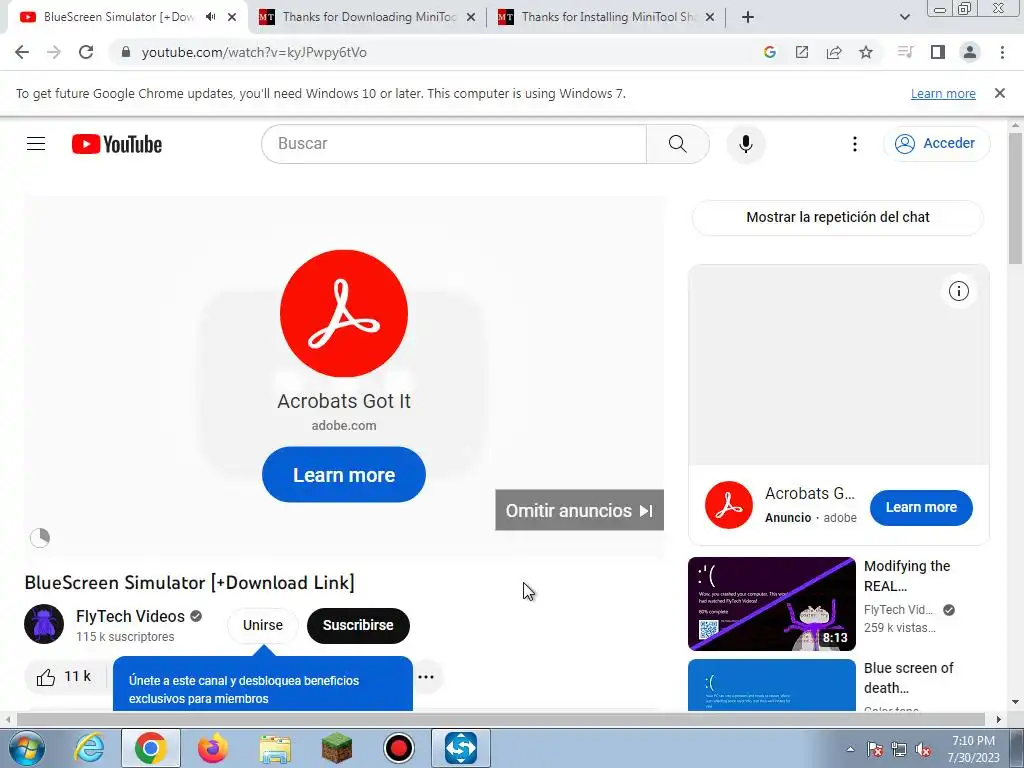Close Thanks for Installing MiniTool tab
1024x768 pixels.
[x=710, y=17]
